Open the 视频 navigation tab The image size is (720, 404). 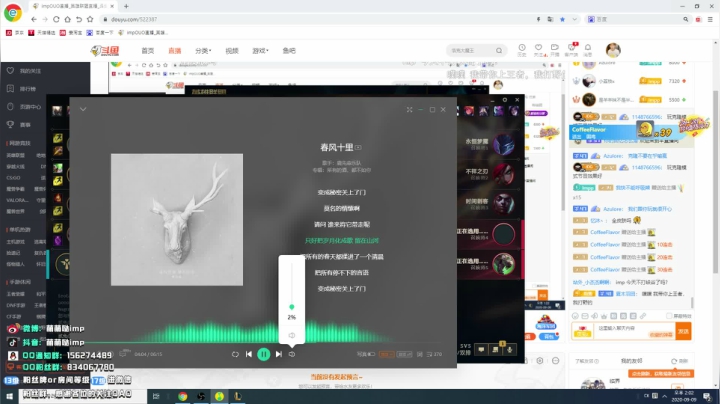232,50
